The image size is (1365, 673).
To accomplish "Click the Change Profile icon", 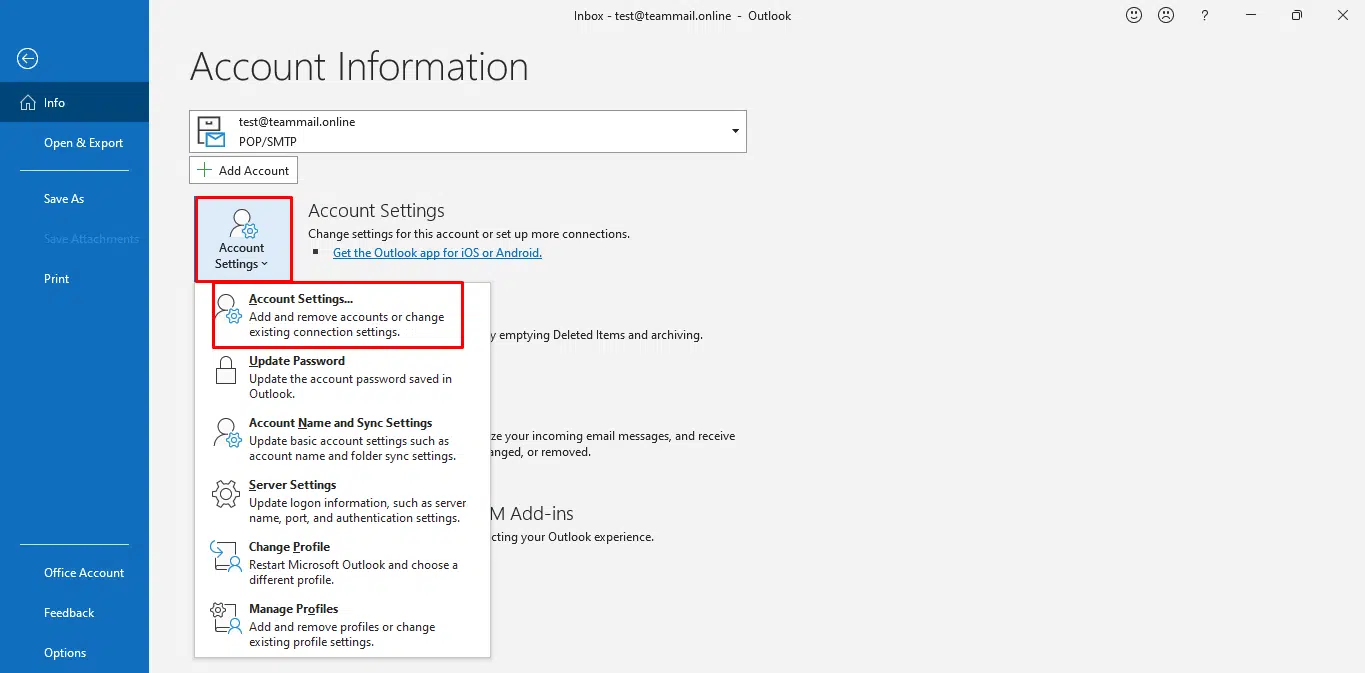I will [226, 557].
